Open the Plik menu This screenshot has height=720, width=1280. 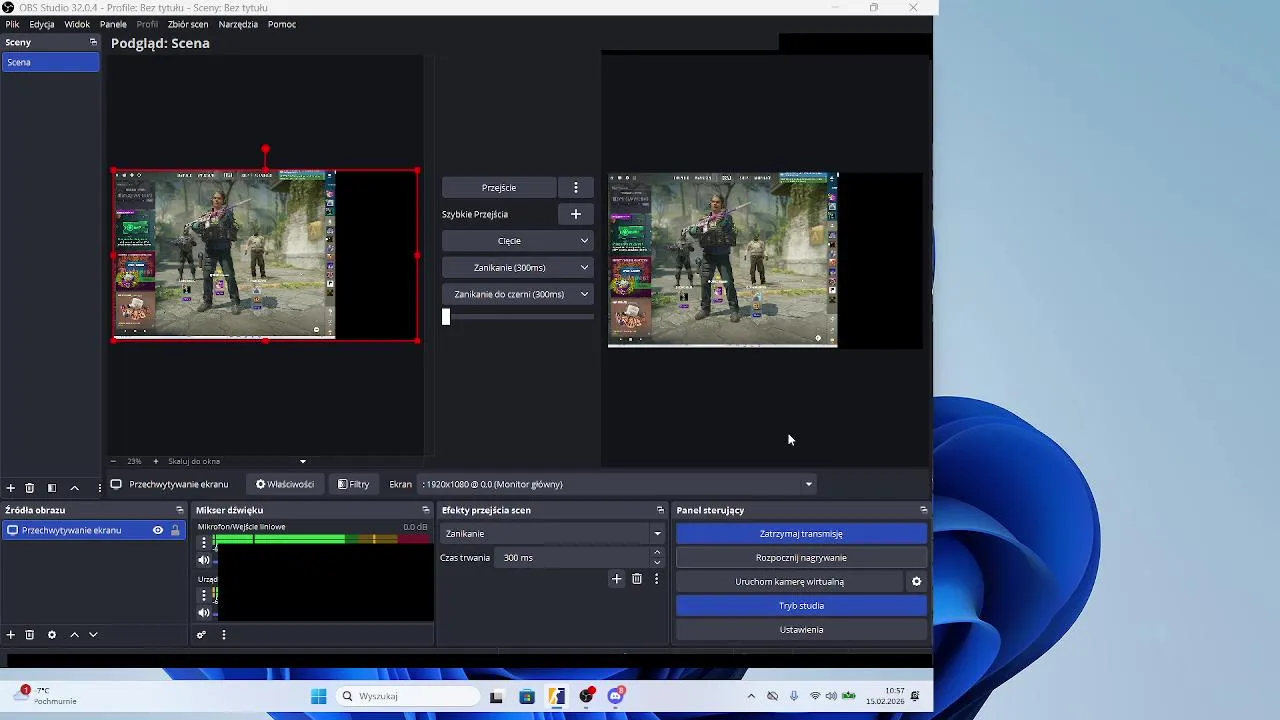pos(12,24)
